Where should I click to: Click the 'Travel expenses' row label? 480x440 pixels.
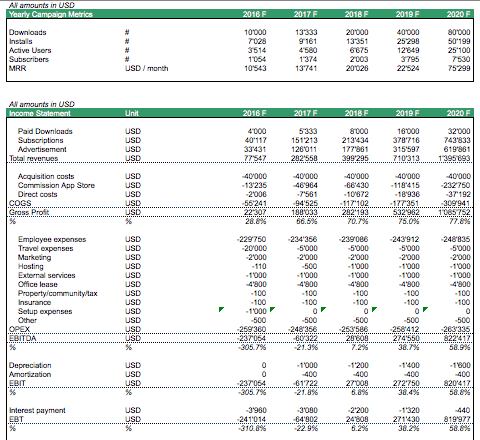(45, 248)
